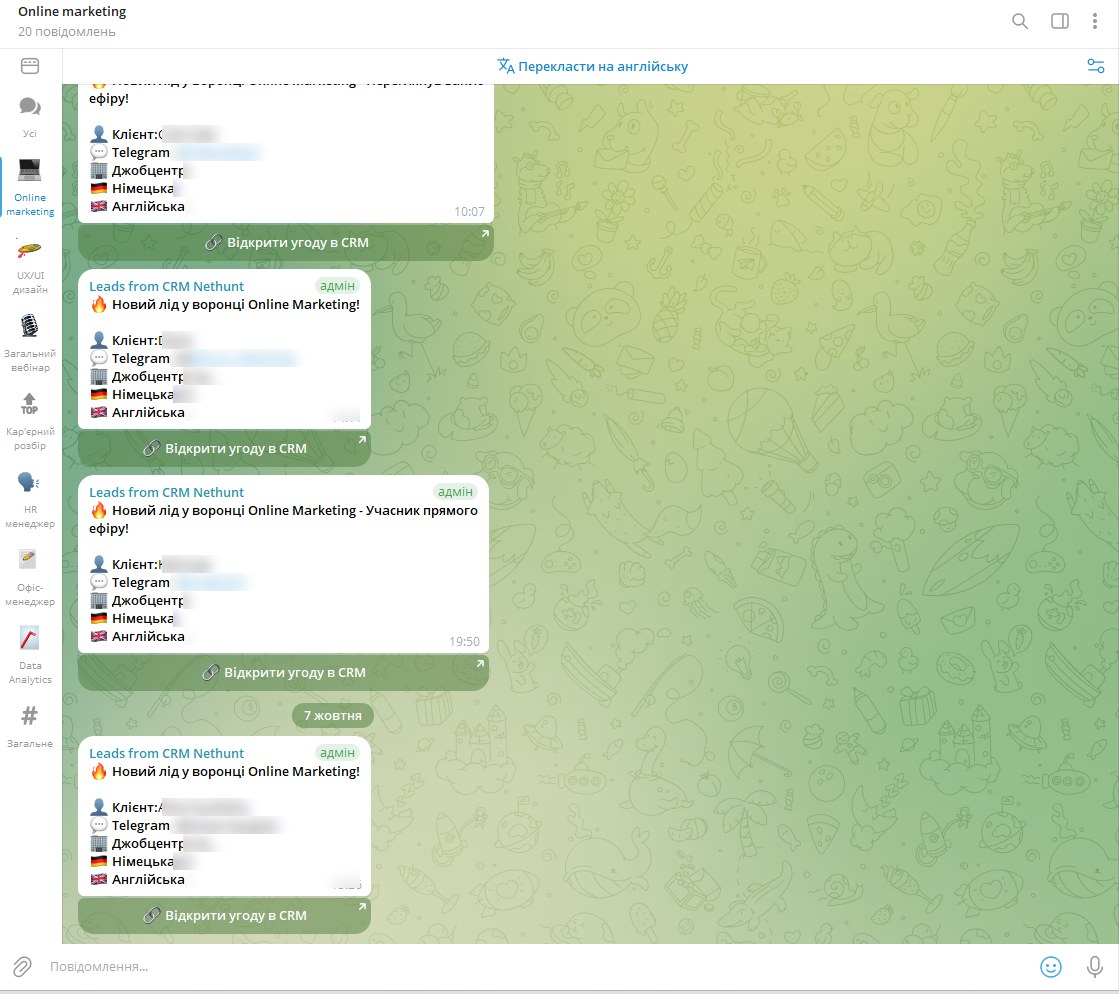Click the 10:07 message timestamp
1119x994 pixels.
pyautogui.click(x=469, y=212)
